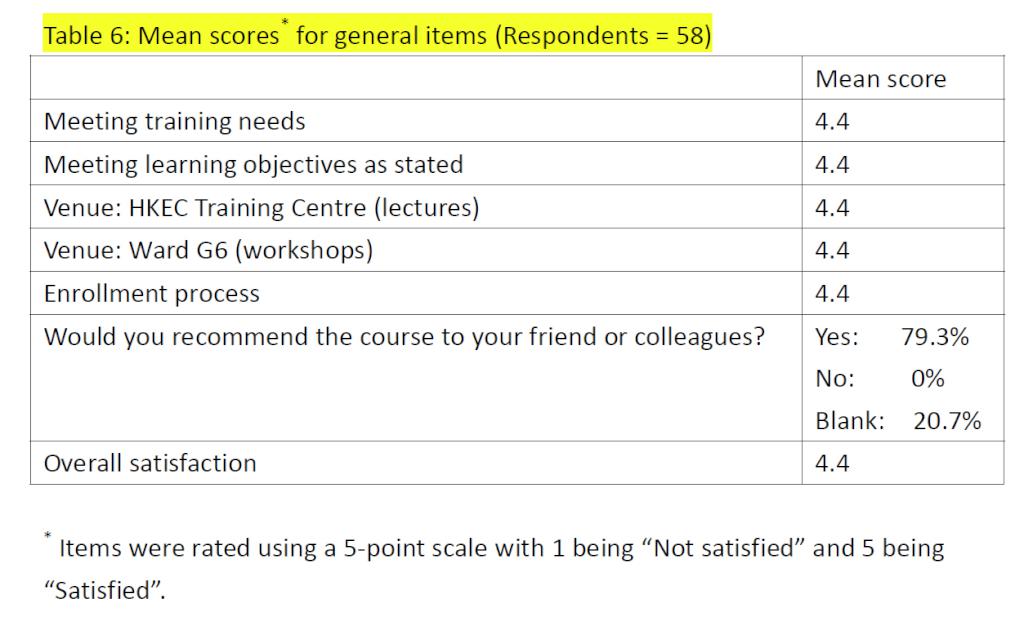The height and width of the screenshot is (621, 1024).
Task: Click the Meeting learning objectives as stated label
Action: coord(253,165)
